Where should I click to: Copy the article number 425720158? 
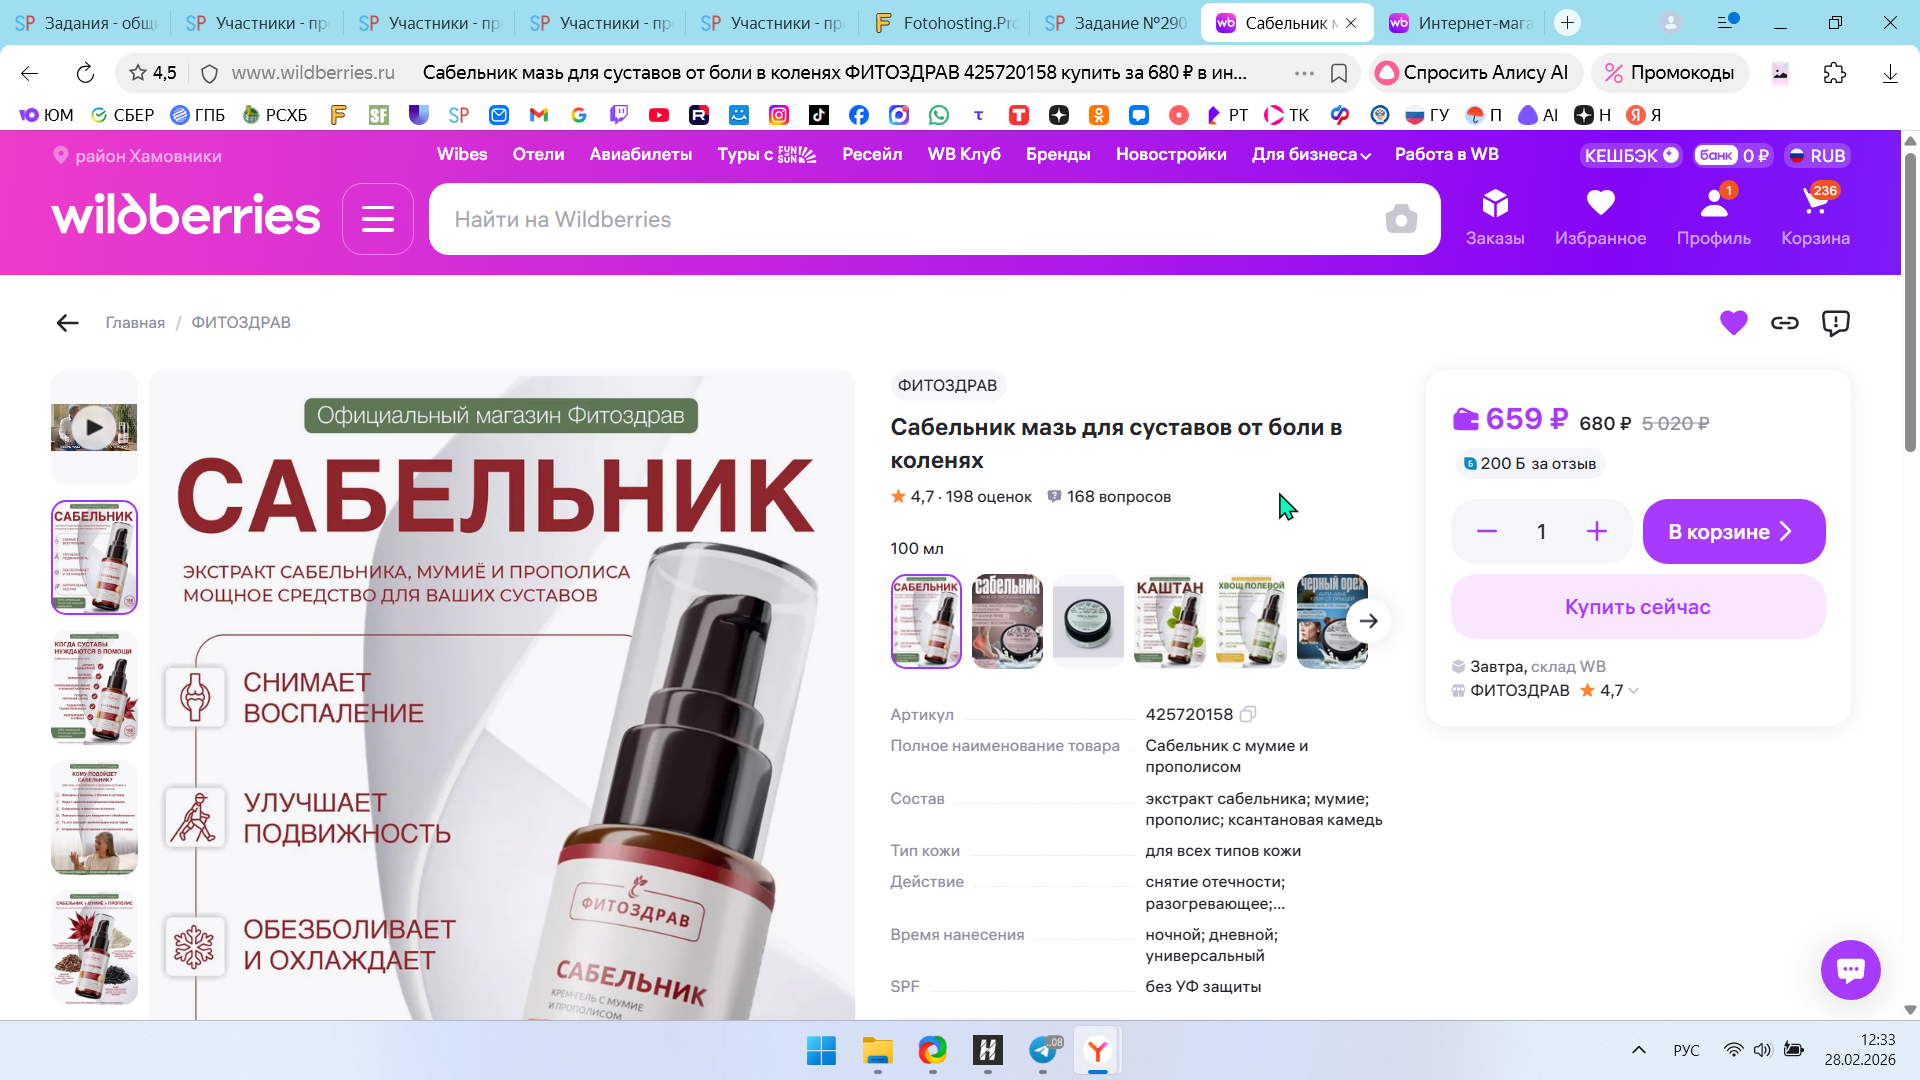point(1248,714)
